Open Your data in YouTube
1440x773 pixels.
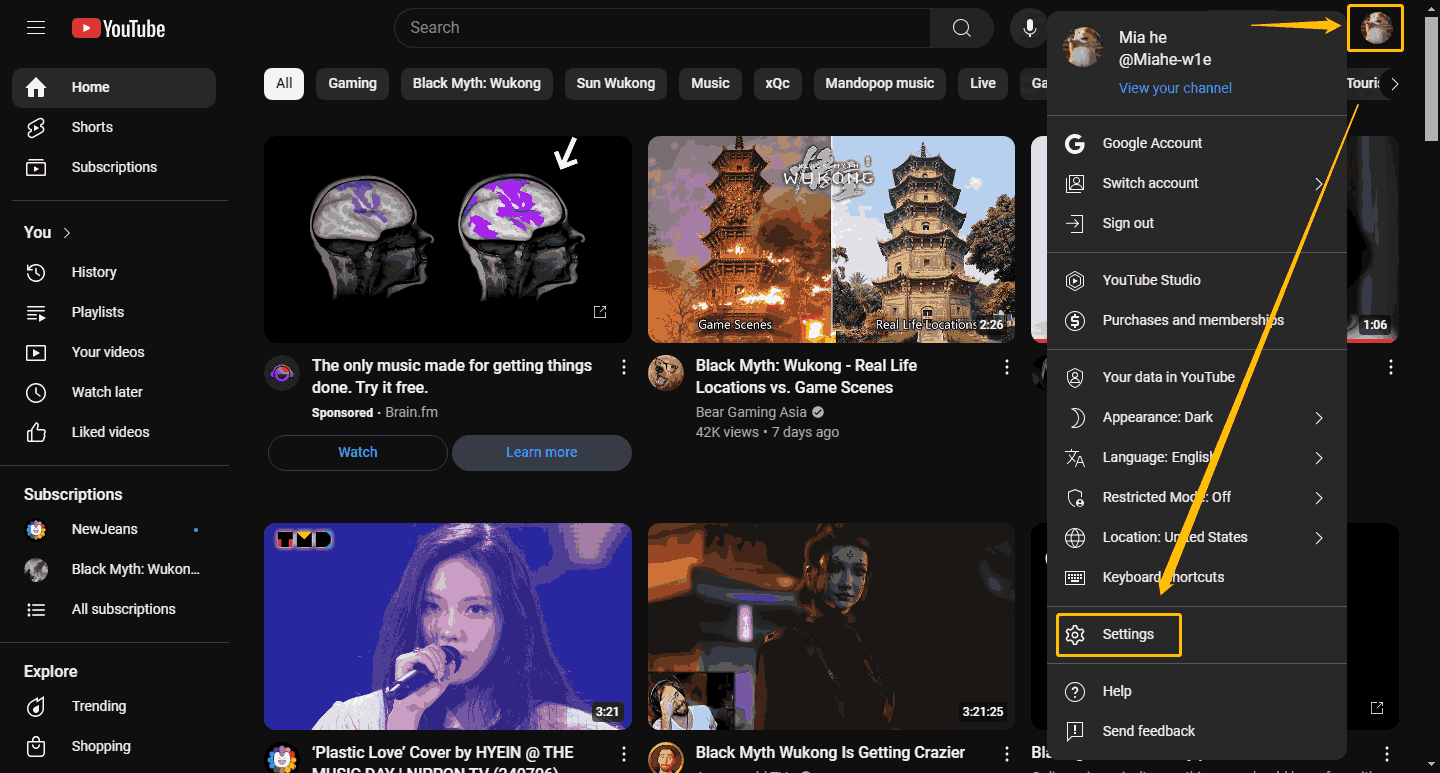click(x=1197, y=377)
